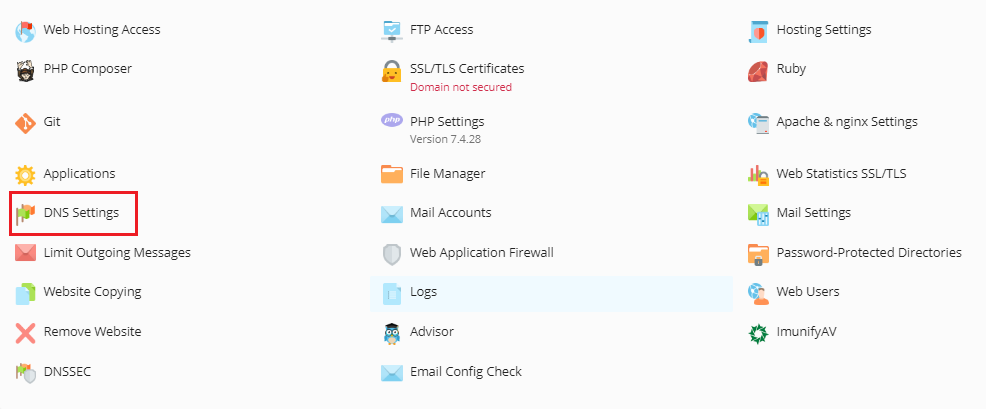Image resolution: width=986 pixels, height=409 pixels.
Task: Open the PHP Composer icon
Action: click(25, 70)
